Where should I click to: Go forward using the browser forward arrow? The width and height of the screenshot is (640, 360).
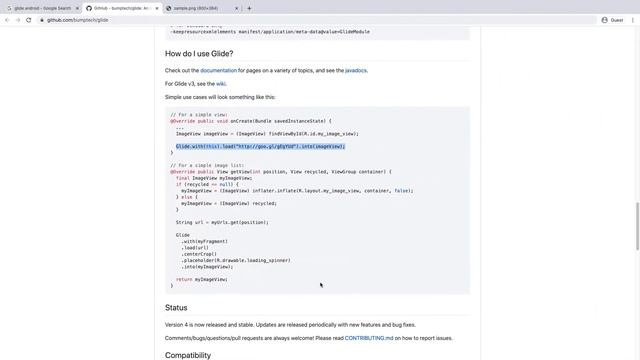(x=18, y=20)
